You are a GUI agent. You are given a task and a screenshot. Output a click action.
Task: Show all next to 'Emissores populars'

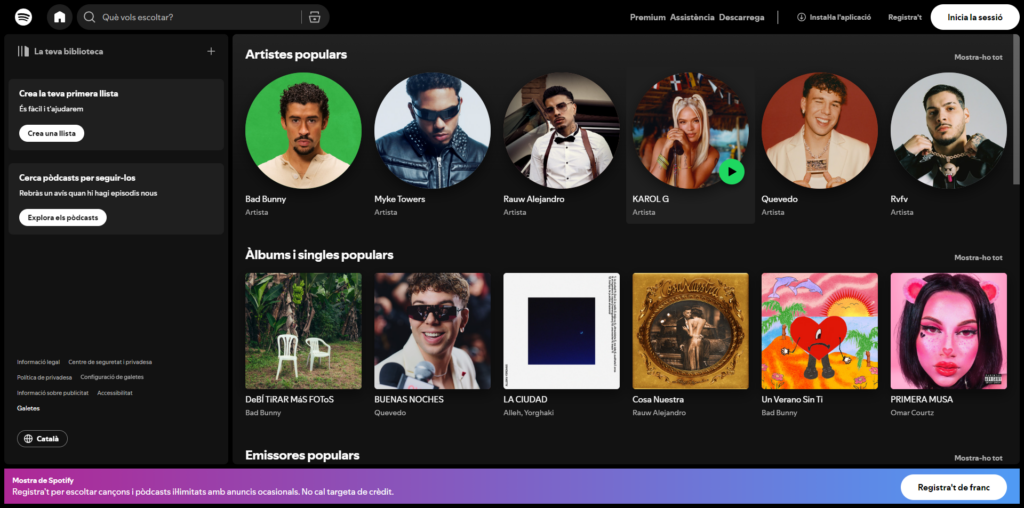tap(978, 458)
